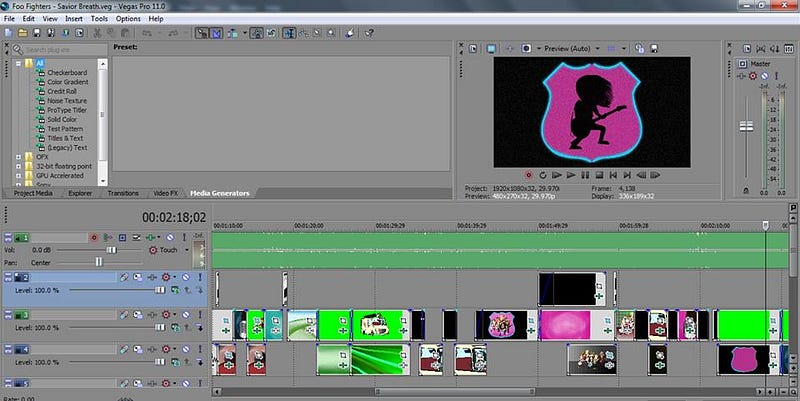The image size is (800, 401).
Task: Make compositing child on video track 3
Action: click(x=199, y=328)
